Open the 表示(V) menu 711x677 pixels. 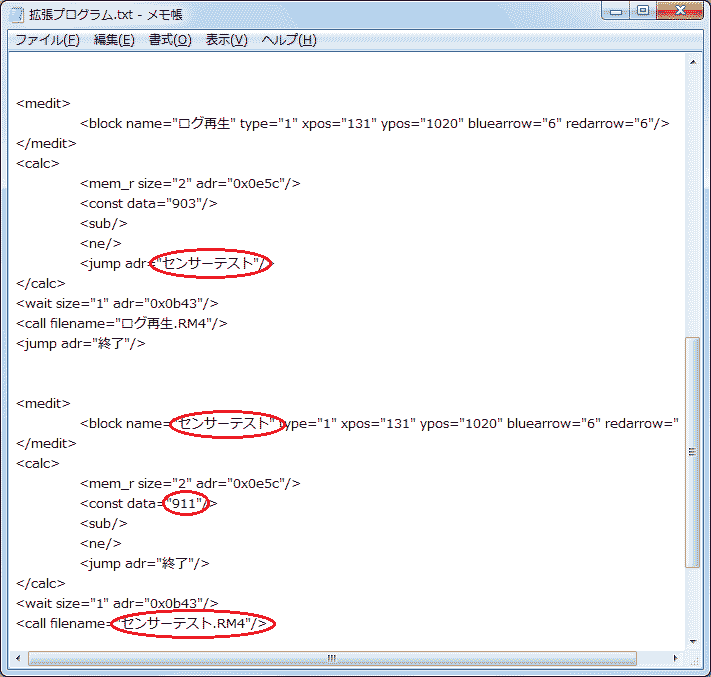tap(227, 40)
